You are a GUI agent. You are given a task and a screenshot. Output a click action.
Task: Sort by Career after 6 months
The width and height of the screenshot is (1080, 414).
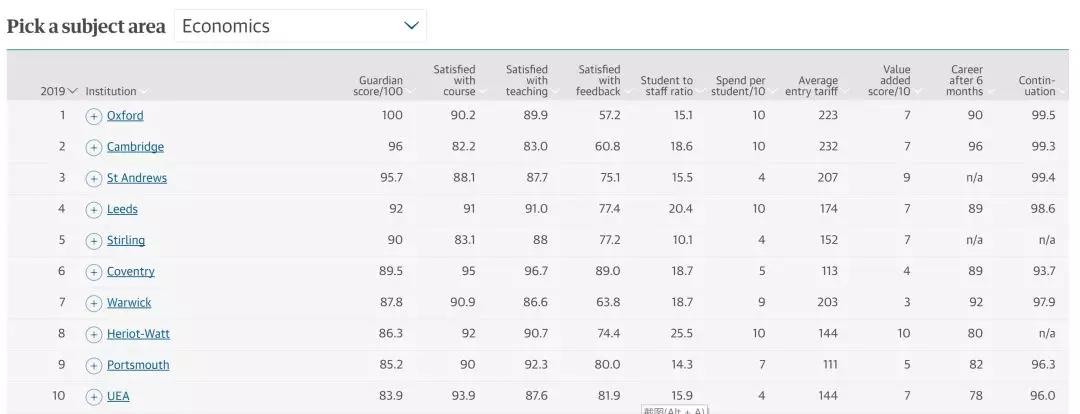pyautogui.click(x=965, y=81)
